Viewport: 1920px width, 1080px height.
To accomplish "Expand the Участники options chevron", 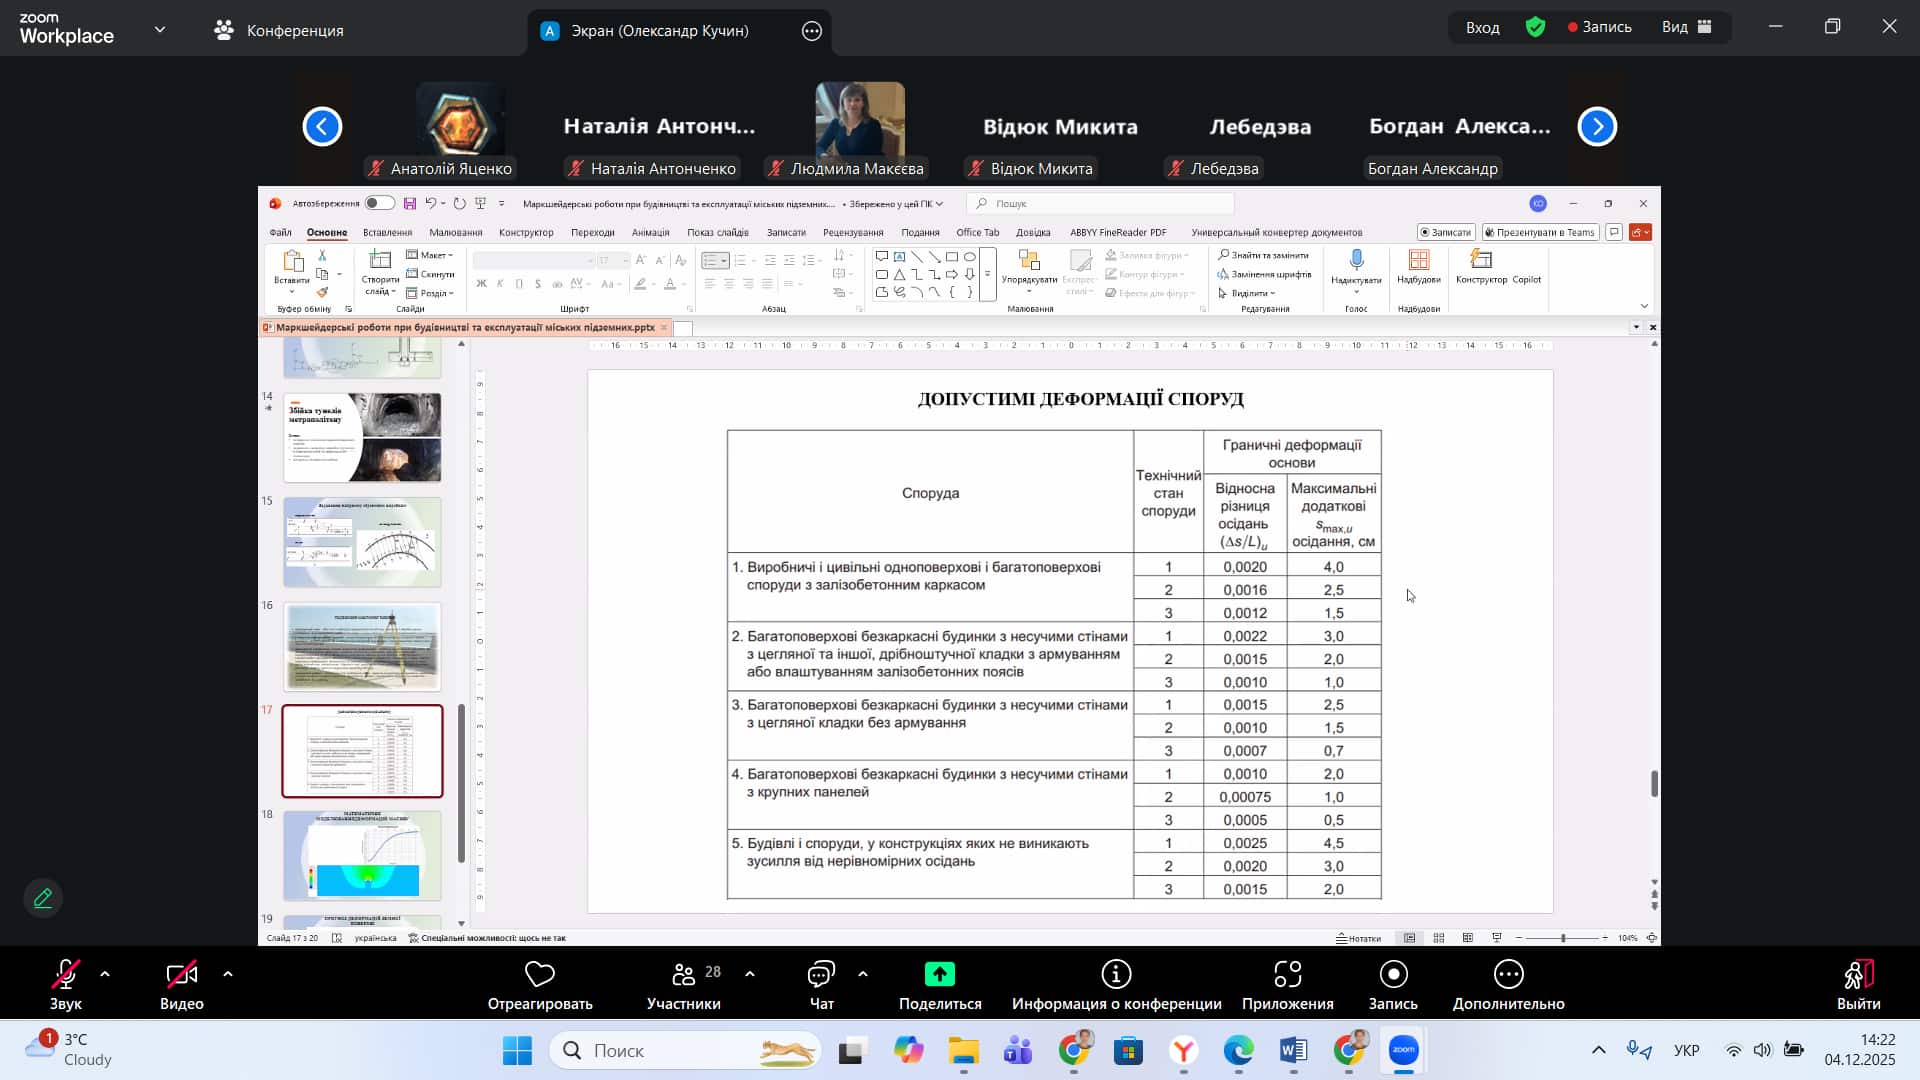I will coord(750,973).
